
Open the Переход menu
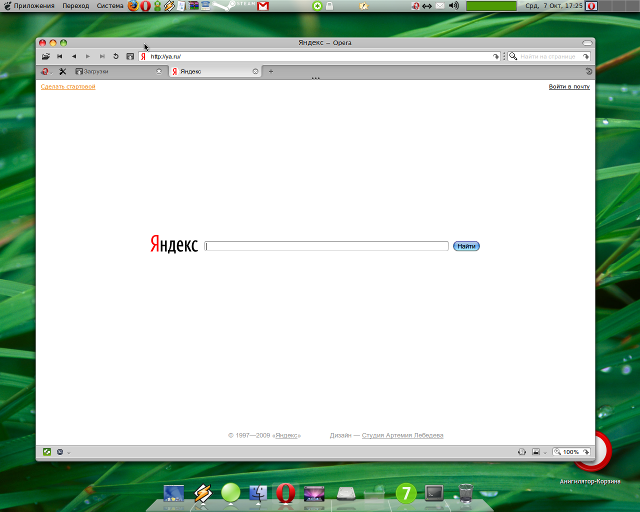pos(76,6)
